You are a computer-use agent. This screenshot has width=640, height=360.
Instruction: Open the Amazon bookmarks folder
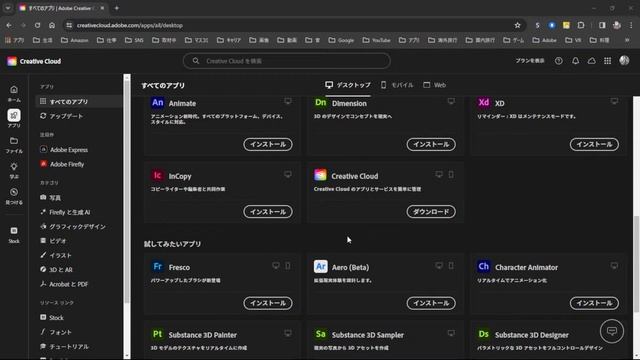coord(75,40)
